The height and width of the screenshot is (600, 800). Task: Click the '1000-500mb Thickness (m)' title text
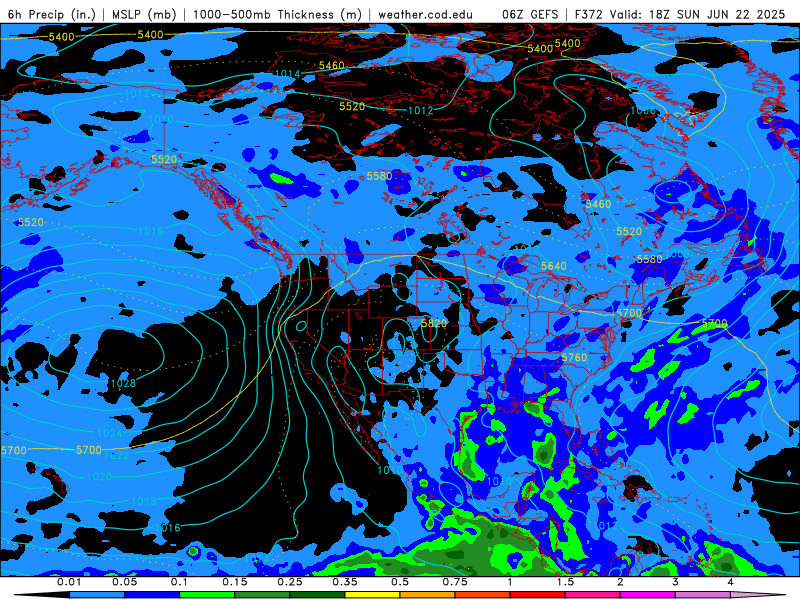[x=277, y=15]
